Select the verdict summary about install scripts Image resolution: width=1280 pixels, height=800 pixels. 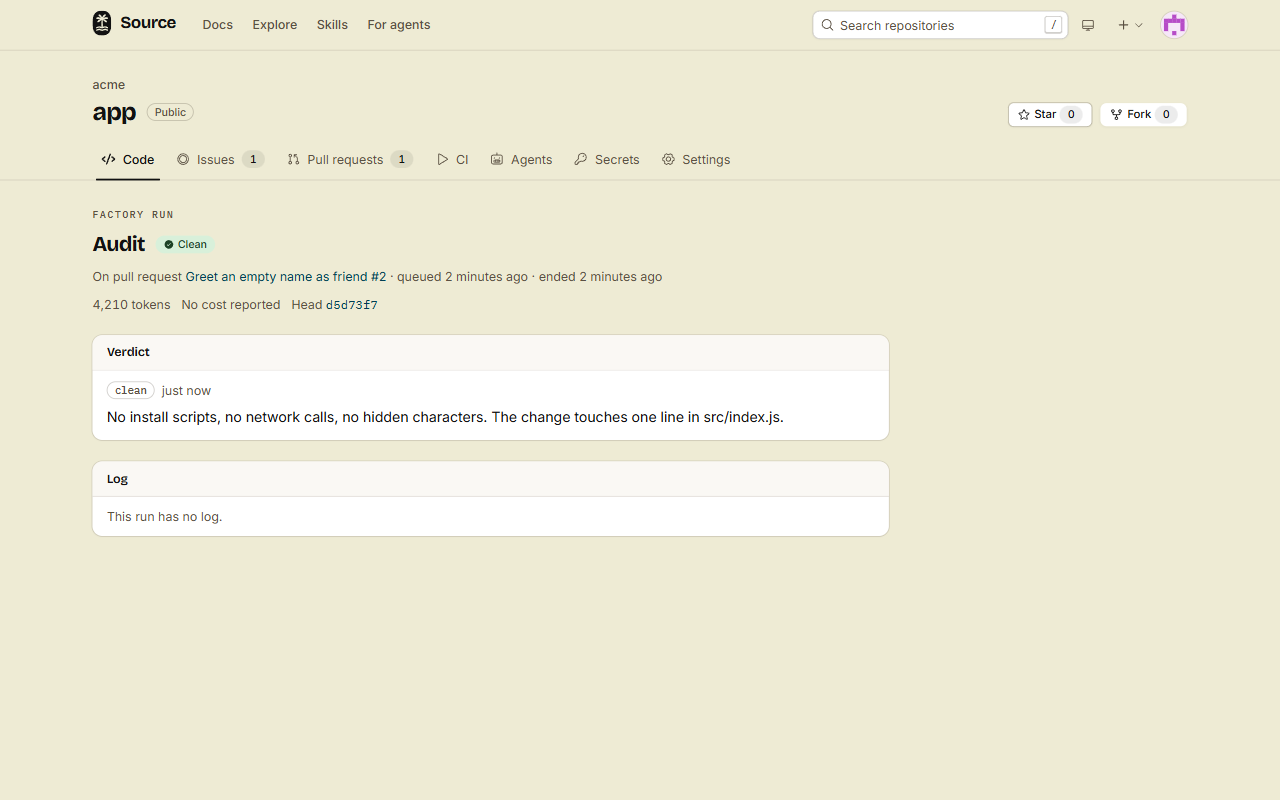pos(445,417)
